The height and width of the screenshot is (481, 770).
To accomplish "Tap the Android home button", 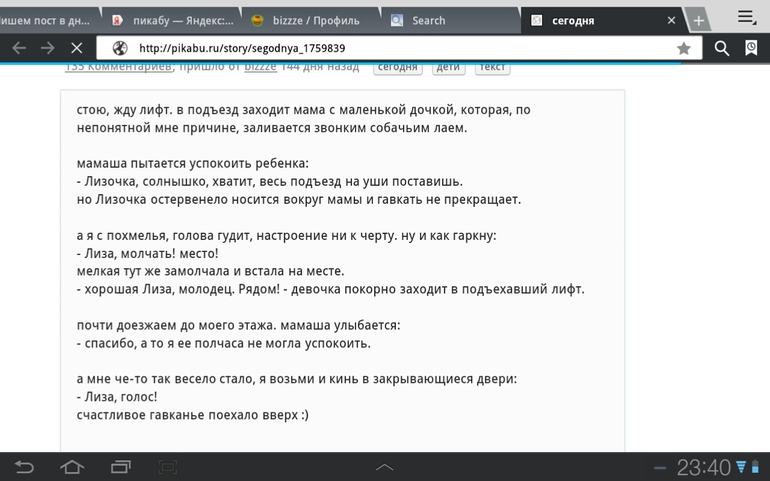I will coord(72,466).
